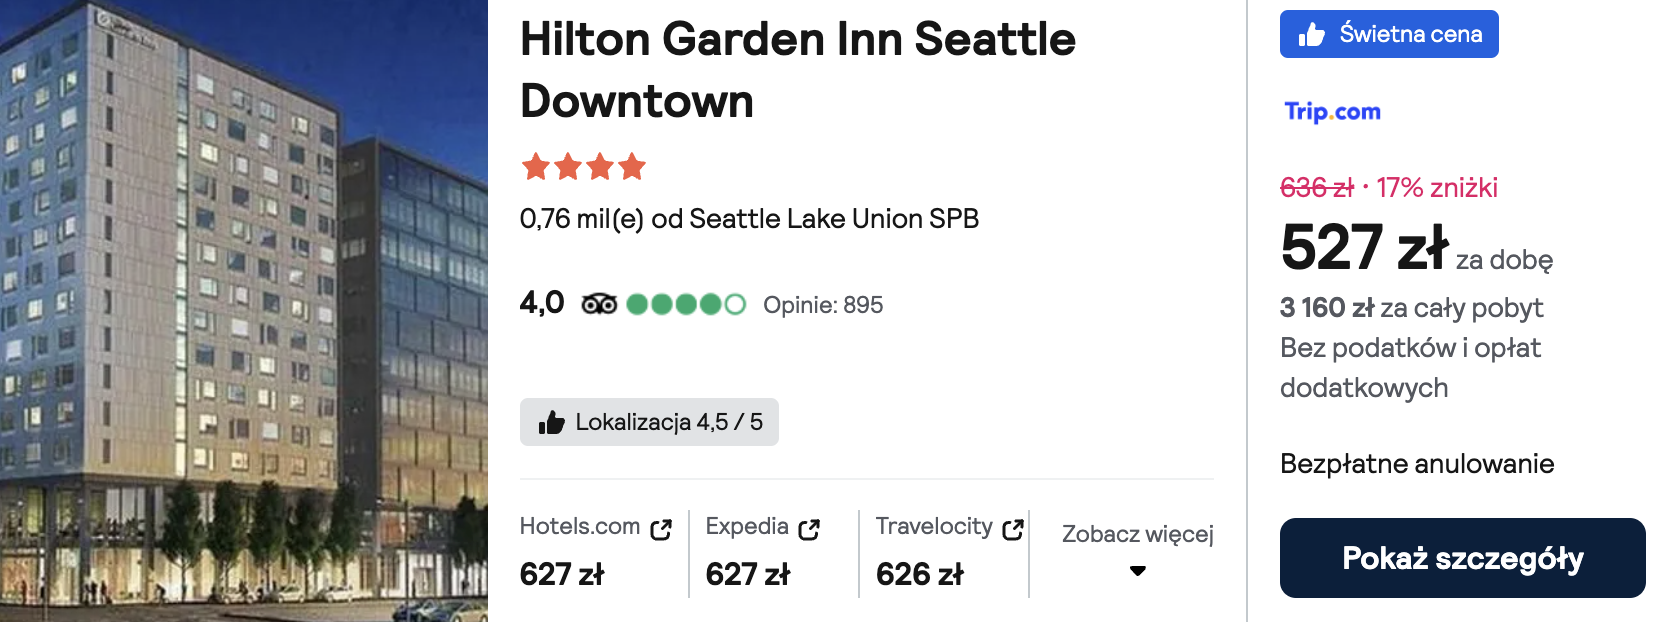This screenshot has height=622, width=1662.
Task: Click the four-star hotel rating stars
Action: click(x=584, y=167)
